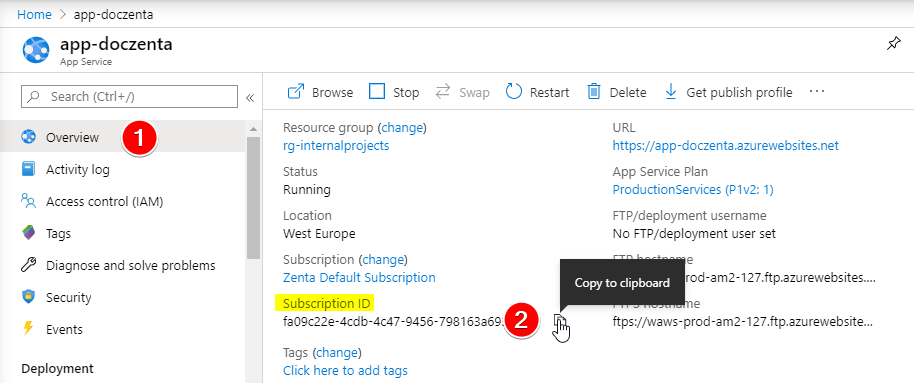914x383 pixels.
Task: Click the Swap toolbar button
Action: pos(463,92)
